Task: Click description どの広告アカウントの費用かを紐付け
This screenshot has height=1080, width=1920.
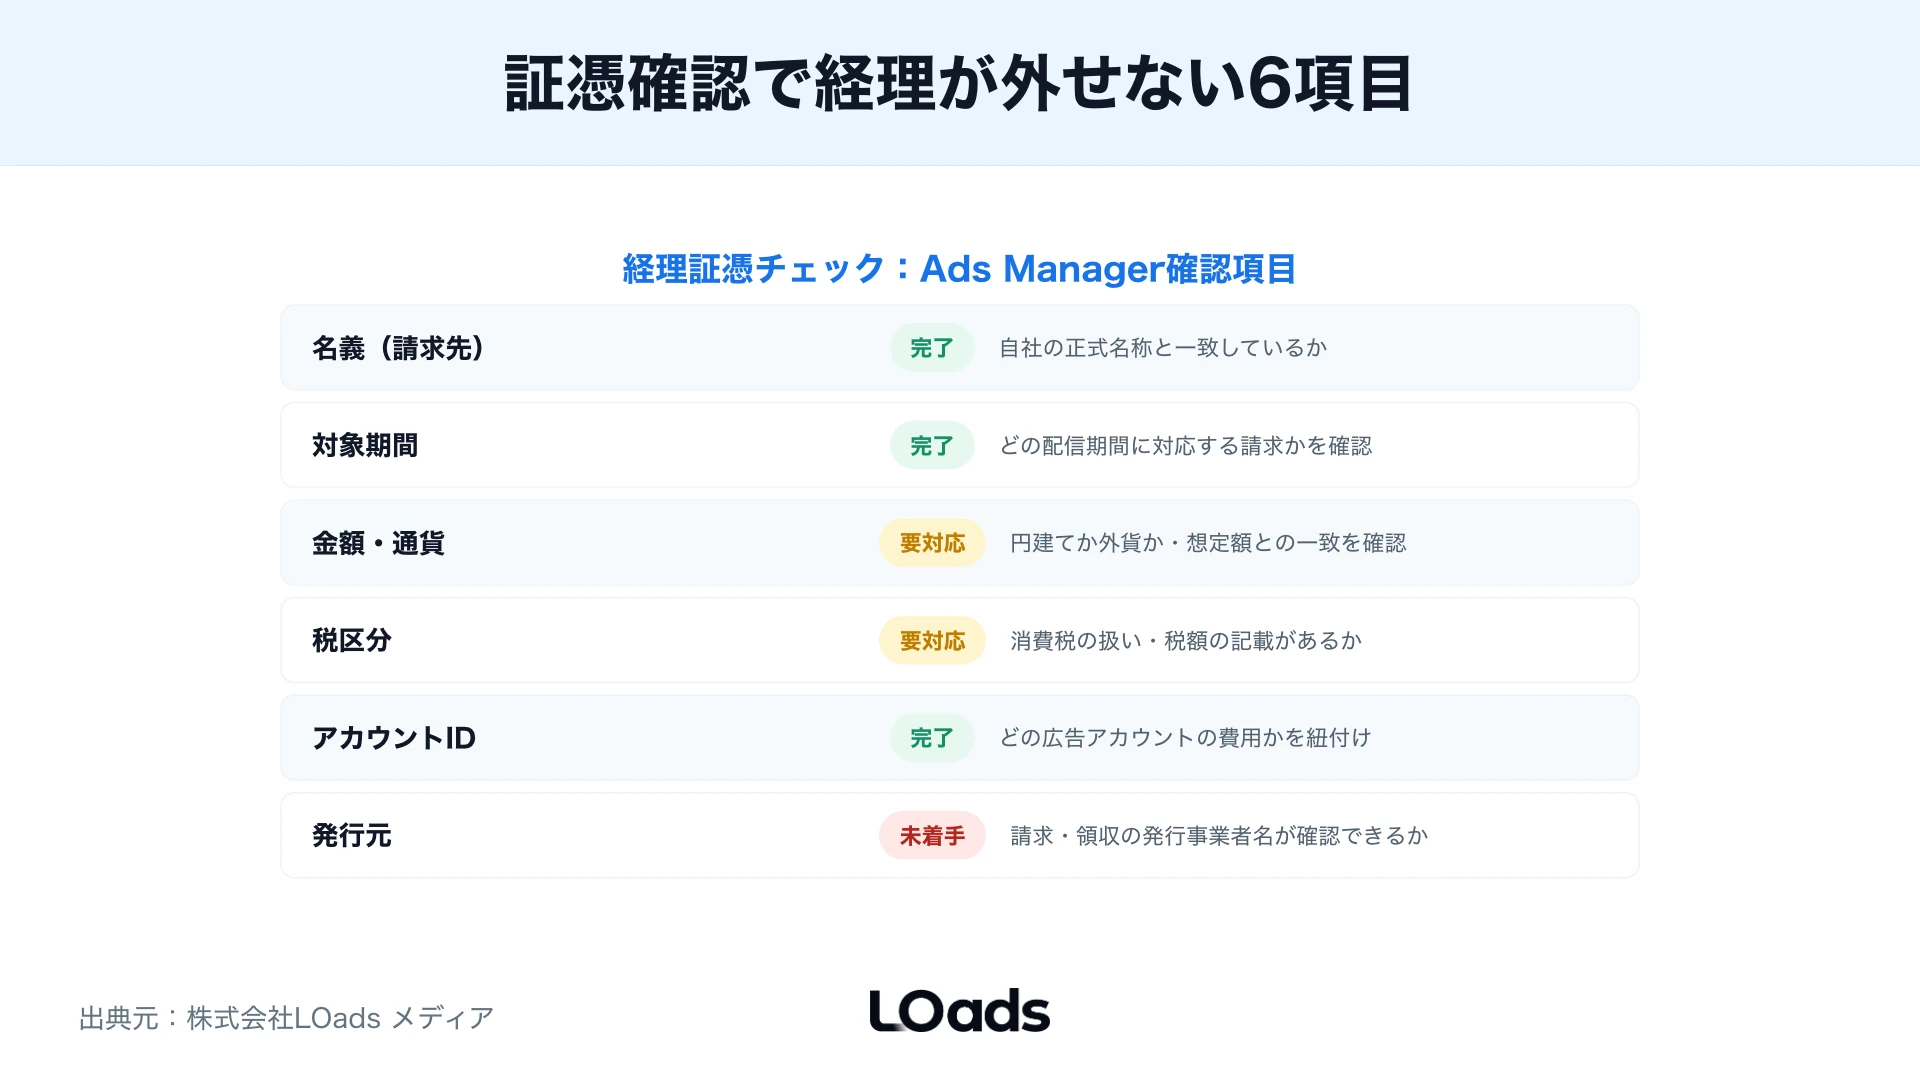Action: [1185, 738]
